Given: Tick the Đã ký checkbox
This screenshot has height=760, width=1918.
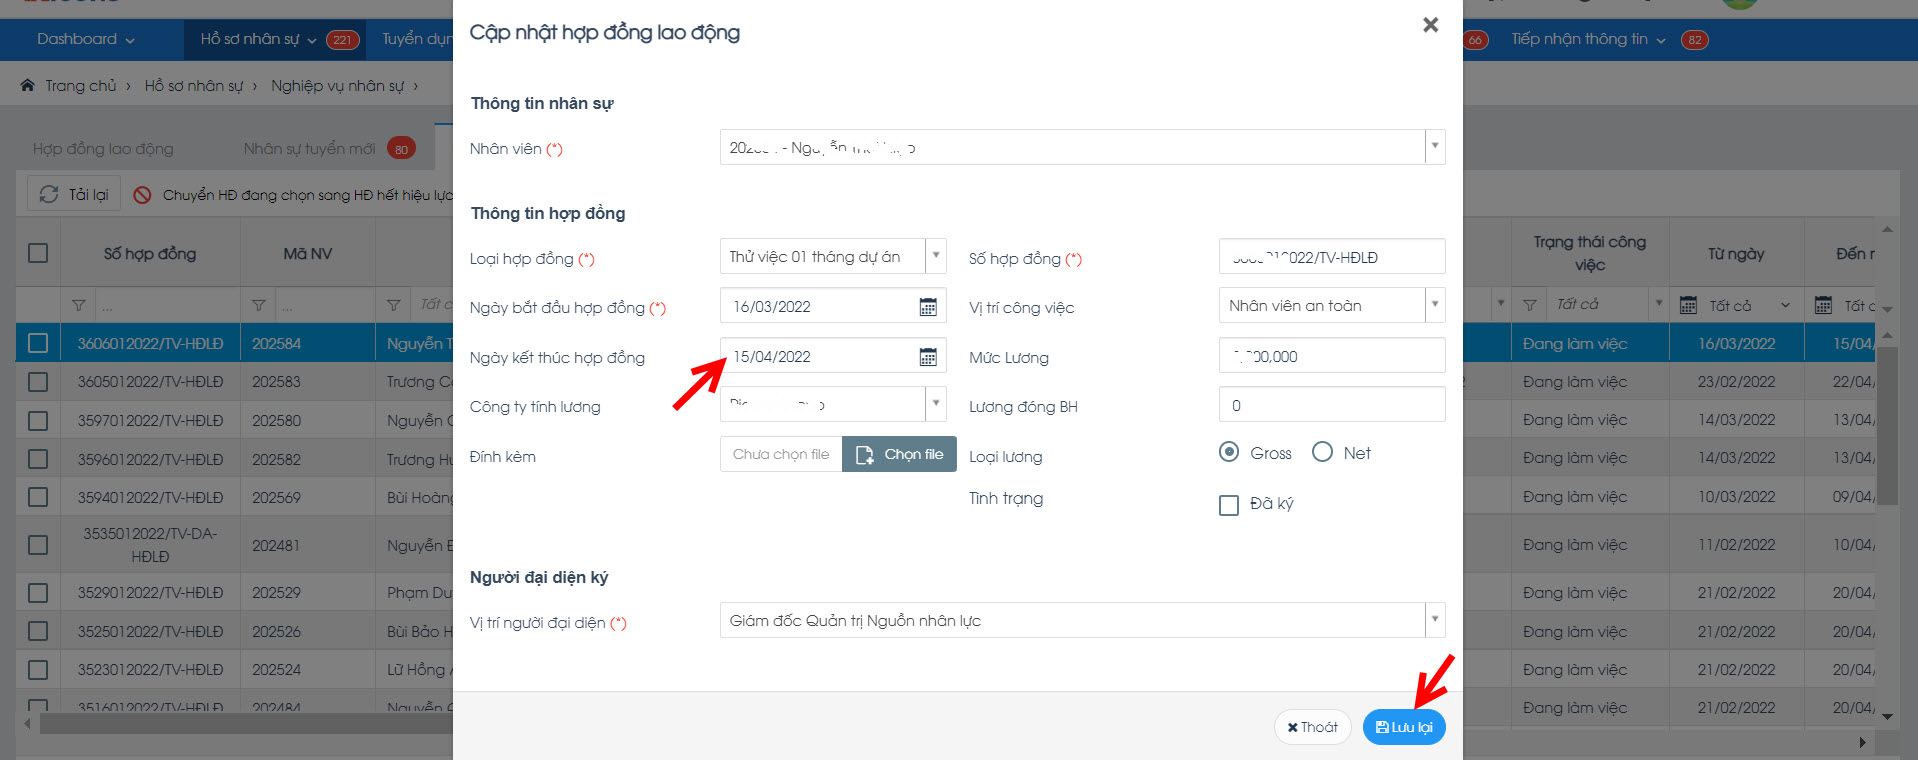Looking at the screenshot, I should [1229, 505].
